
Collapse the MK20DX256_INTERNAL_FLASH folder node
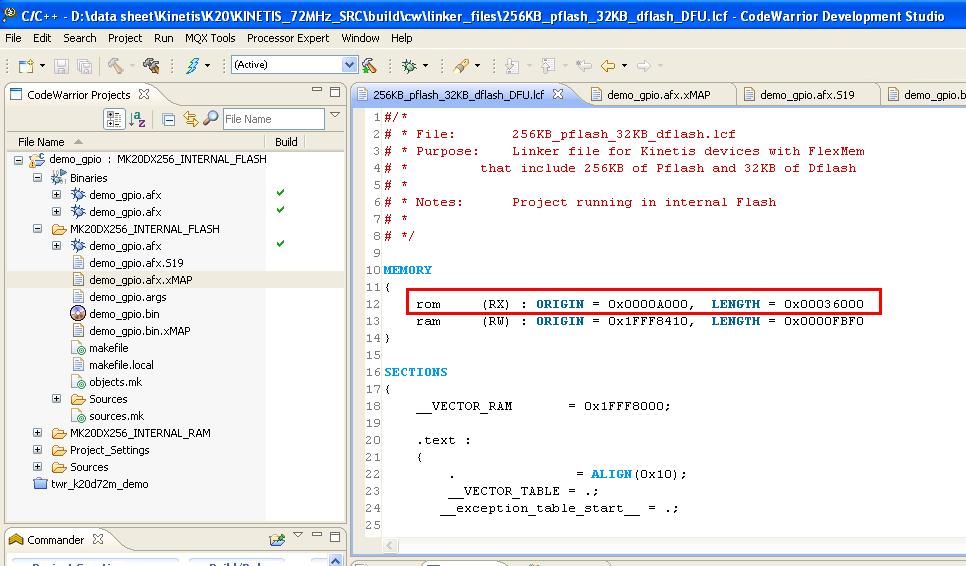coord(38,228)
